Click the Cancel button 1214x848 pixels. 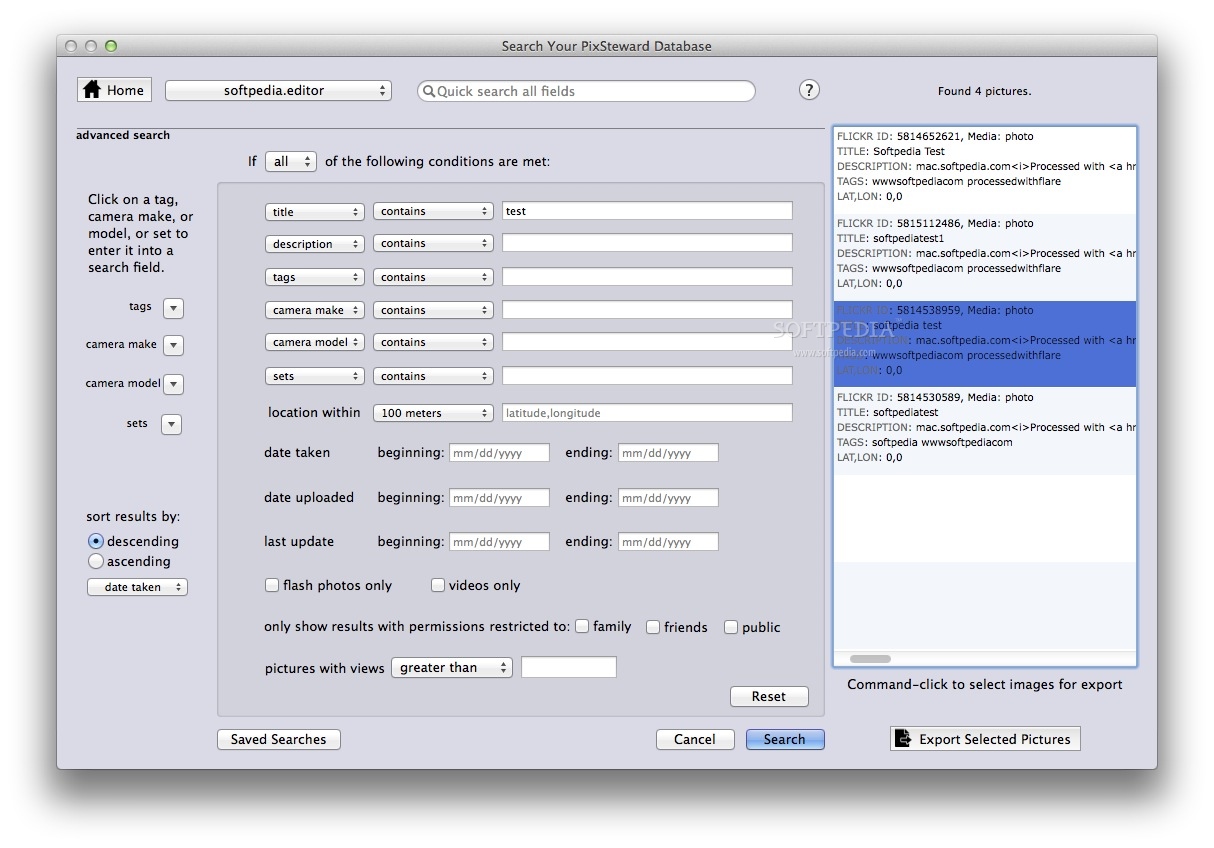point(695,739)
